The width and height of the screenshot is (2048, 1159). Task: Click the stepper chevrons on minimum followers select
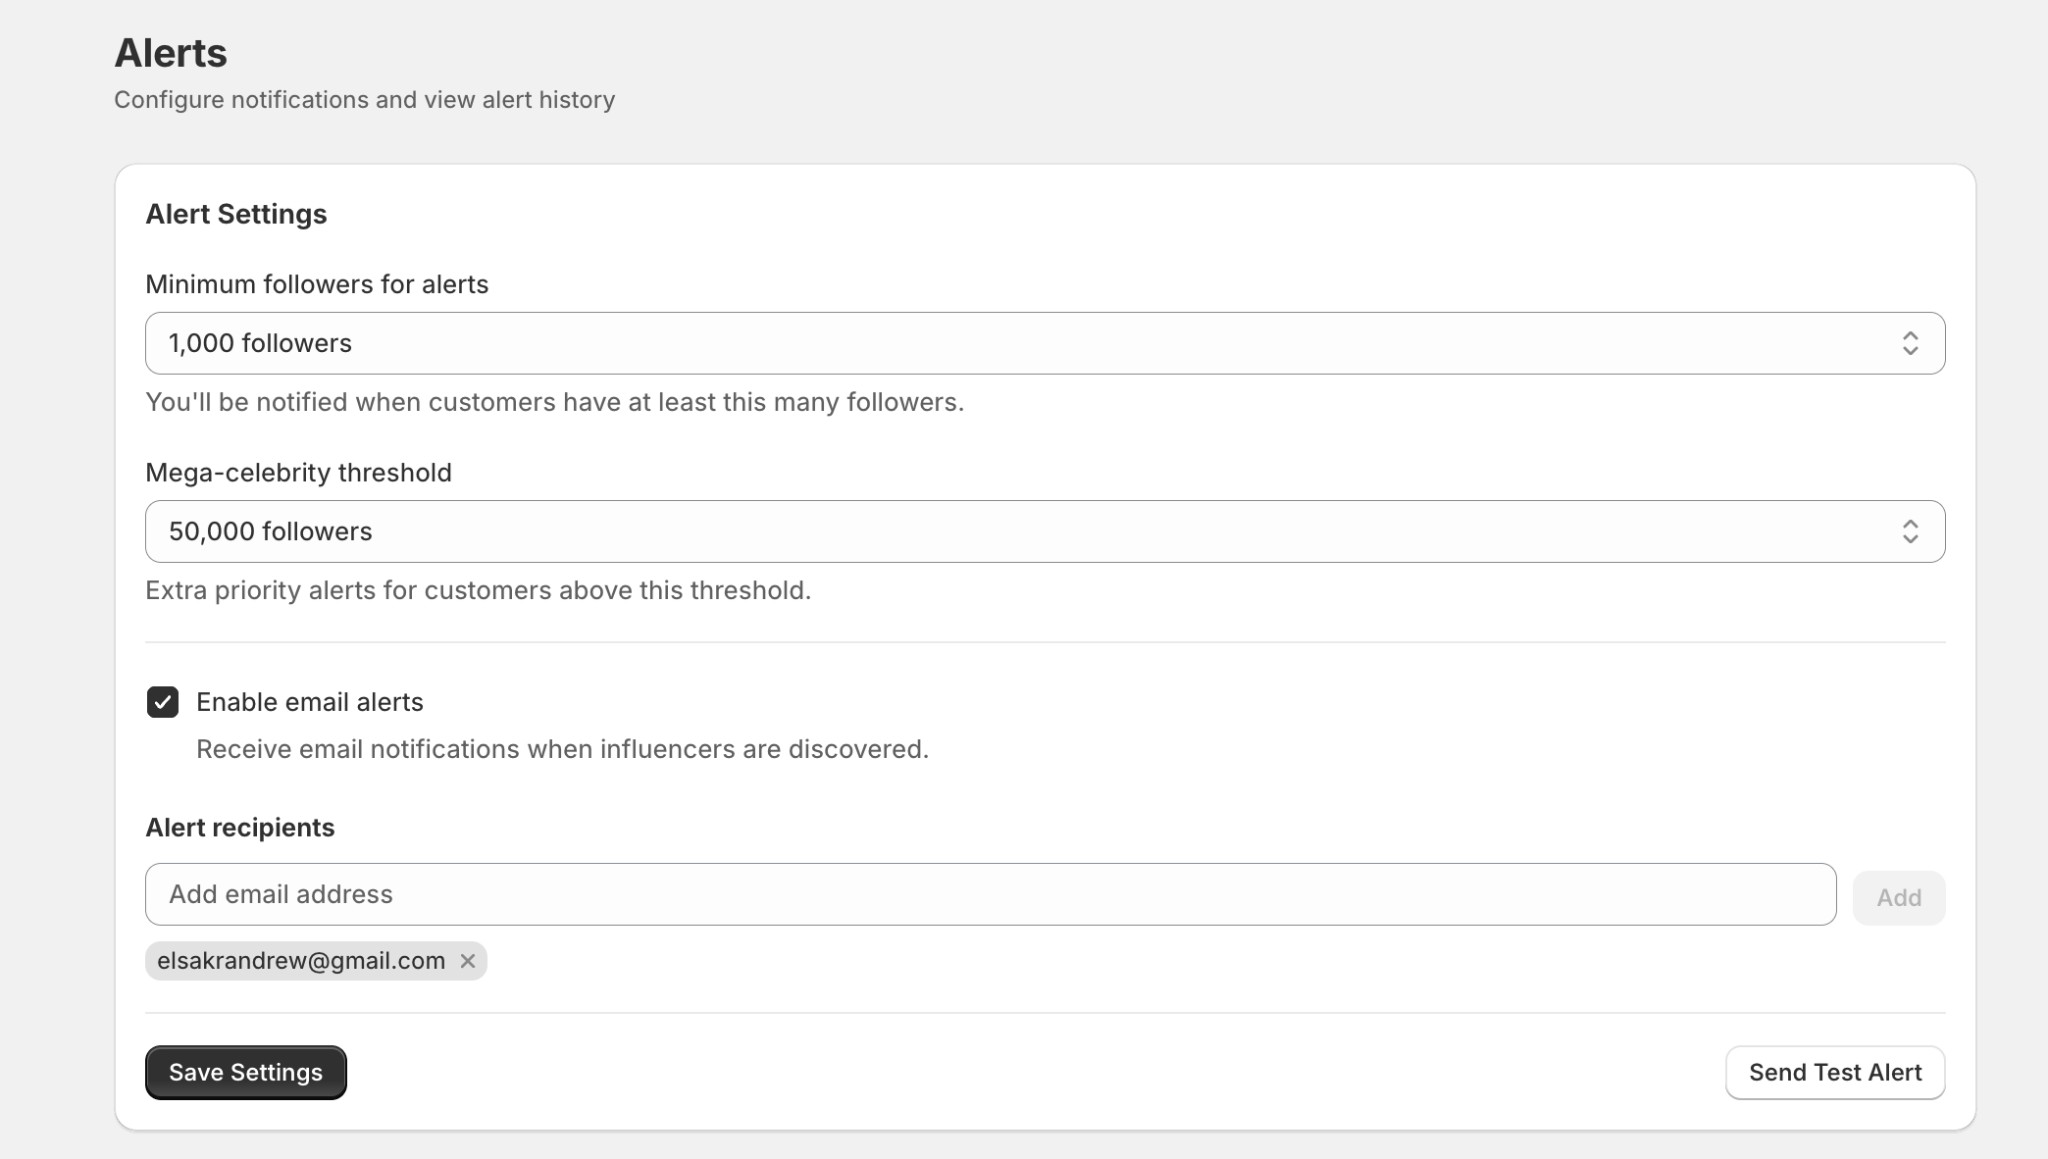coord(1911,343)
